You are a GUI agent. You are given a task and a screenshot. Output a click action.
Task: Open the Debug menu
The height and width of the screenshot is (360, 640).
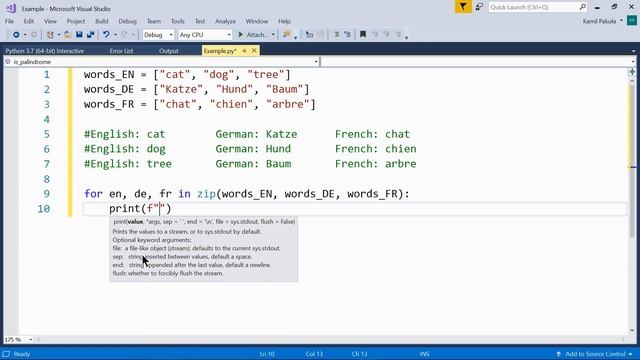coord(127,21)
